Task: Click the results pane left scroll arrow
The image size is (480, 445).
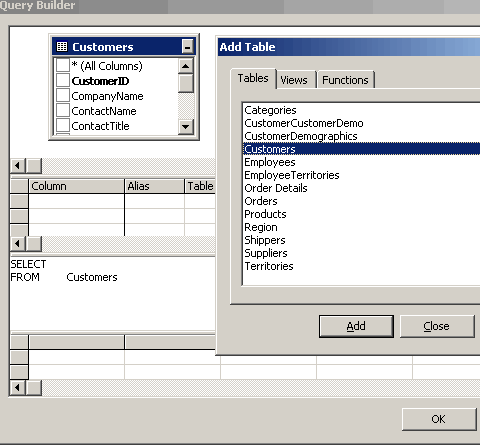Action: click(18, 388)
